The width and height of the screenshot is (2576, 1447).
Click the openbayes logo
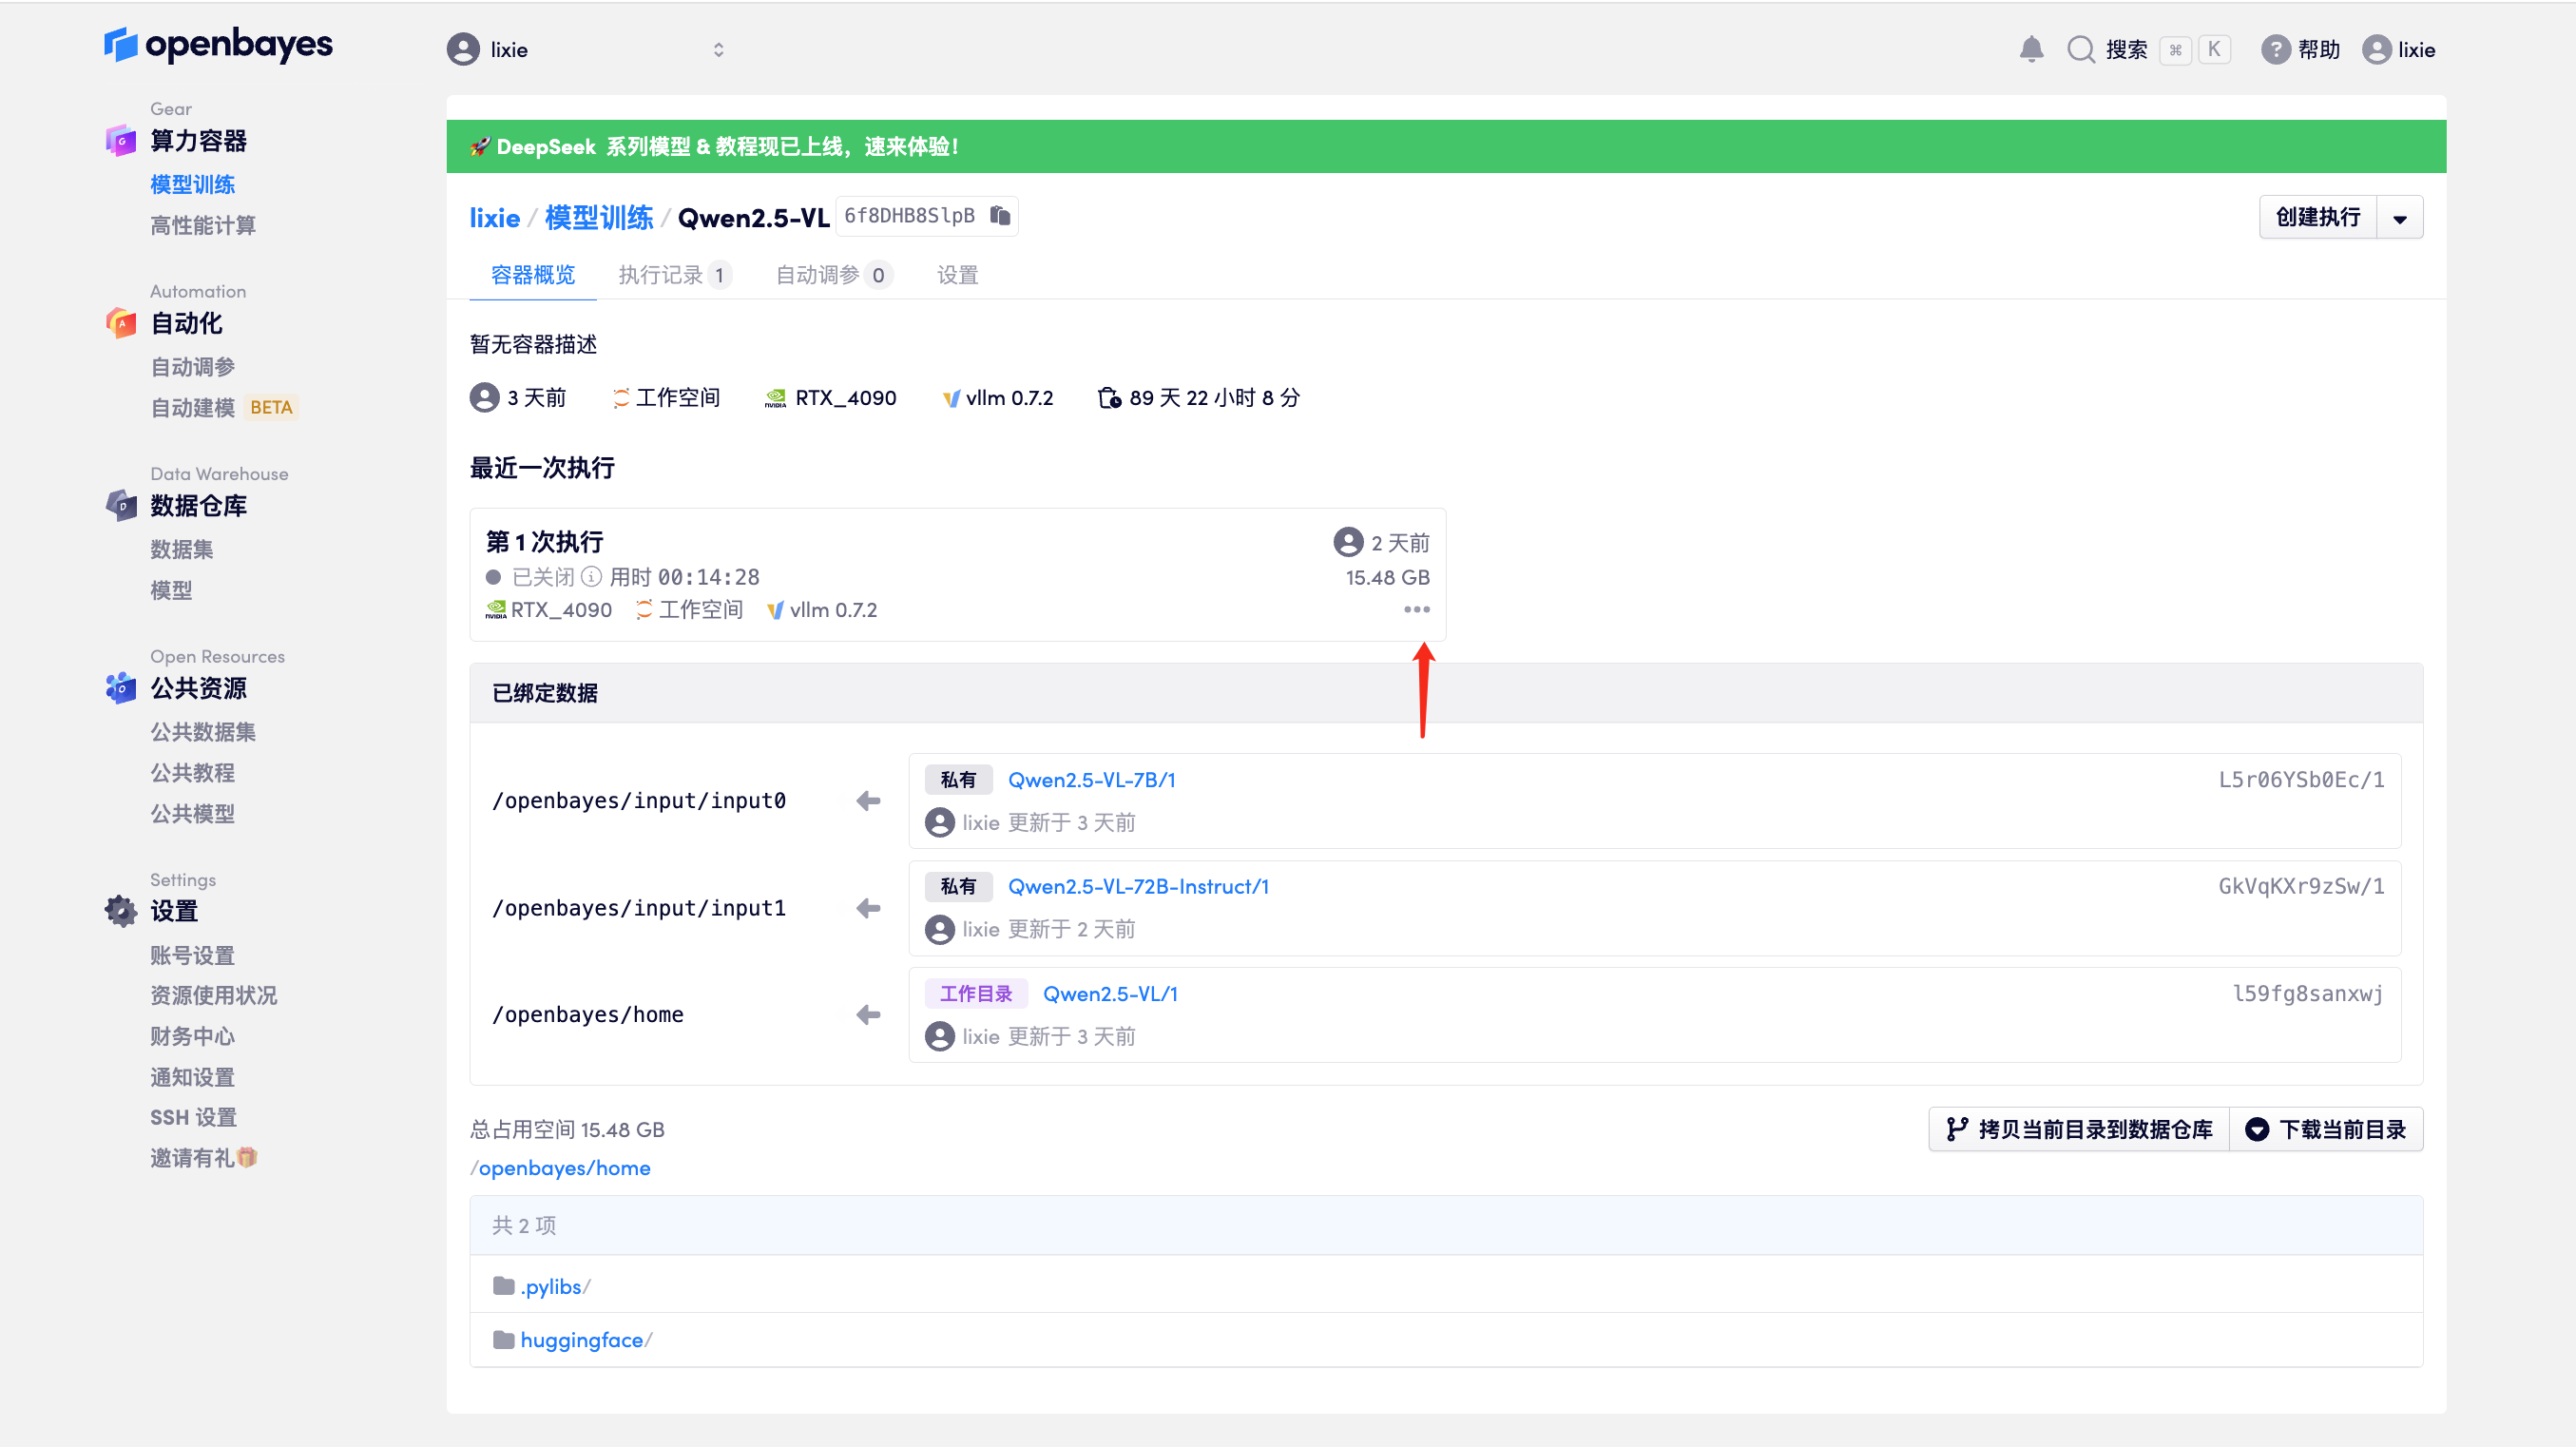[218, 45]
